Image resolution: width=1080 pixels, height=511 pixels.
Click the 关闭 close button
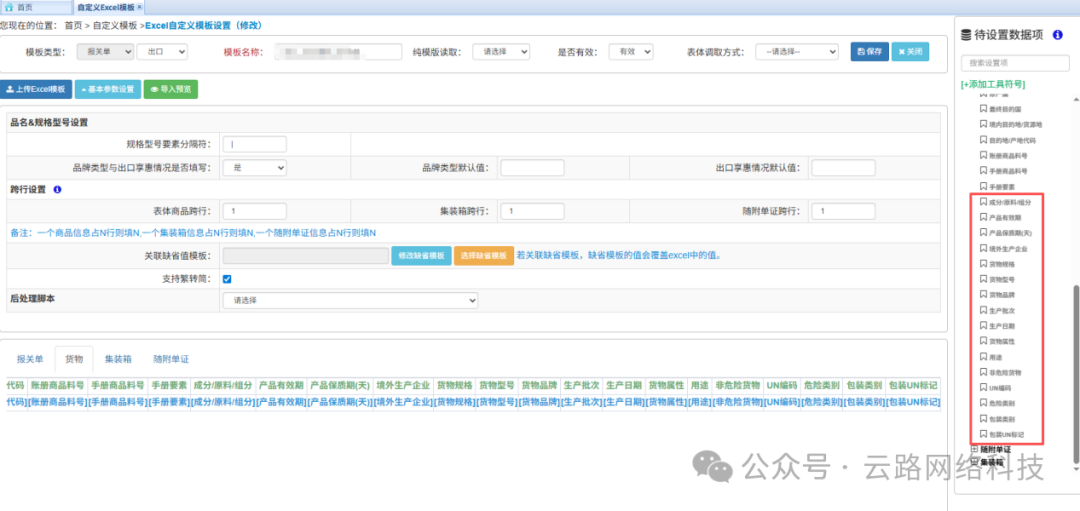pos(910,52)
